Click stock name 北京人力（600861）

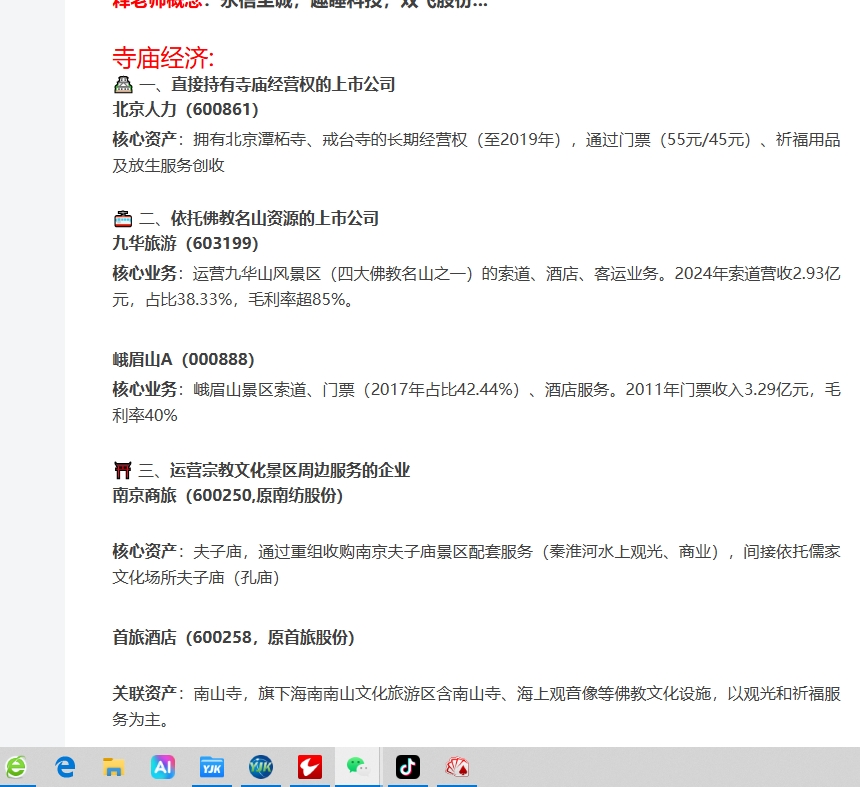(x=185, y=109)
